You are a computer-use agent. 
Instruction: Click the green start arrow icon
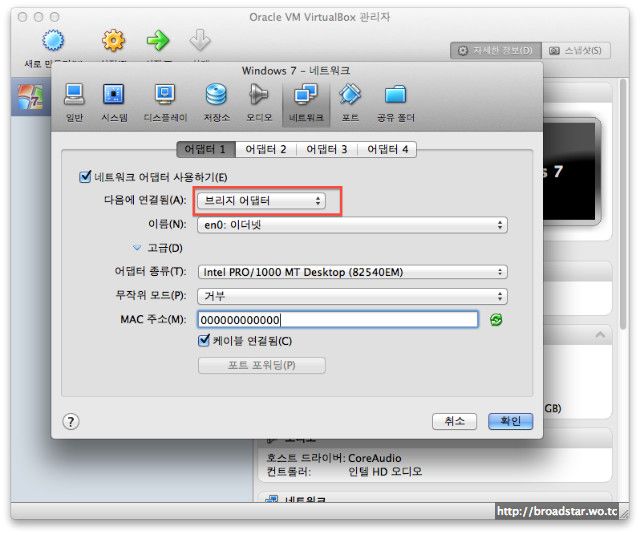[158, 40]
